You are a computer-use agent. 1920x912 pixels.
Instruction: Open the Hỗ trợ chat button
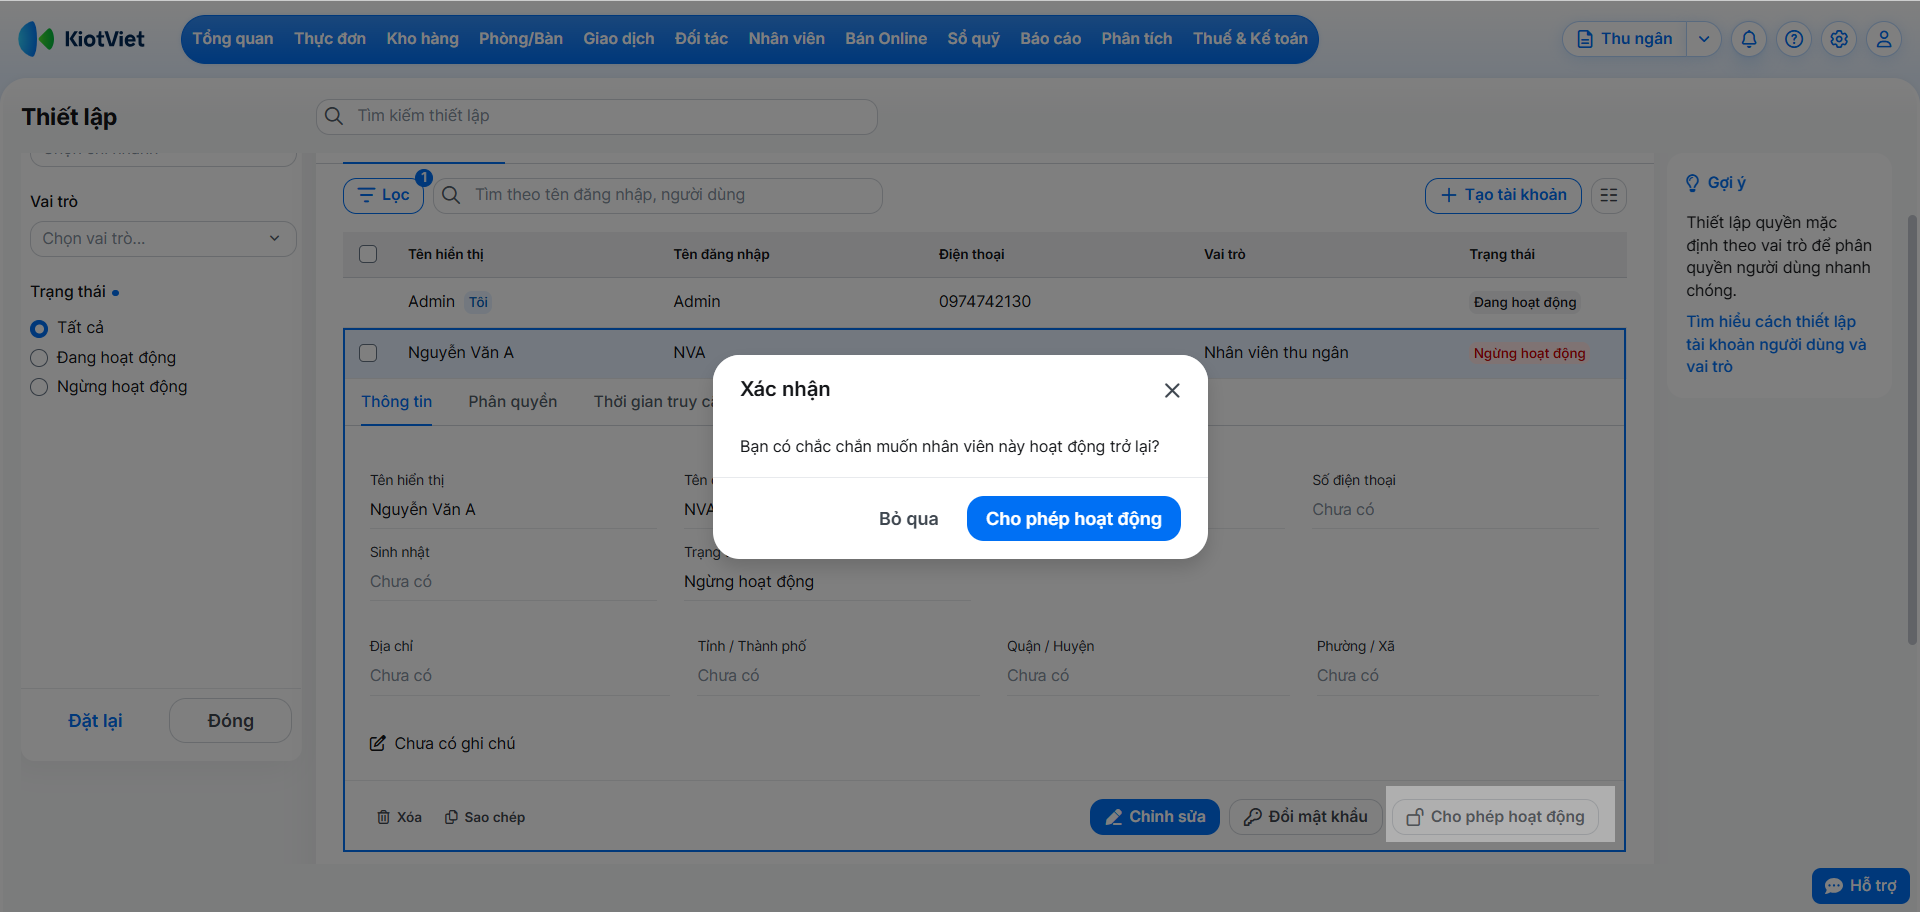(x=1860, y=886)
